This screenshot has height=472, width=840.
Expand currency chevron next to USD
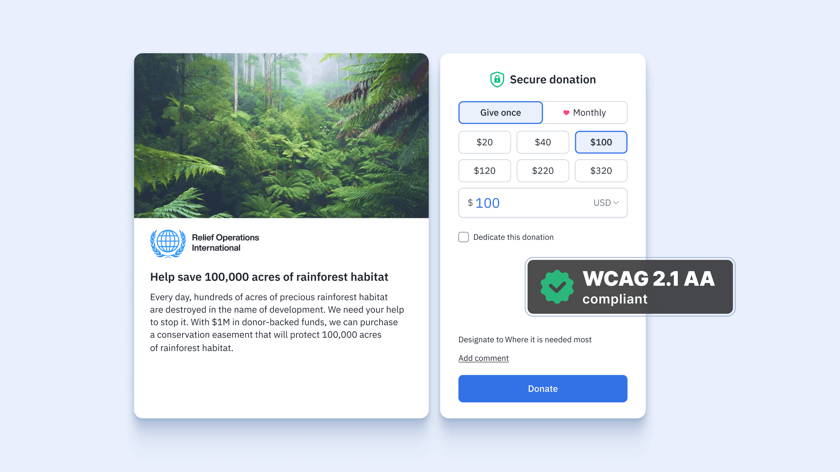(616, 203)
